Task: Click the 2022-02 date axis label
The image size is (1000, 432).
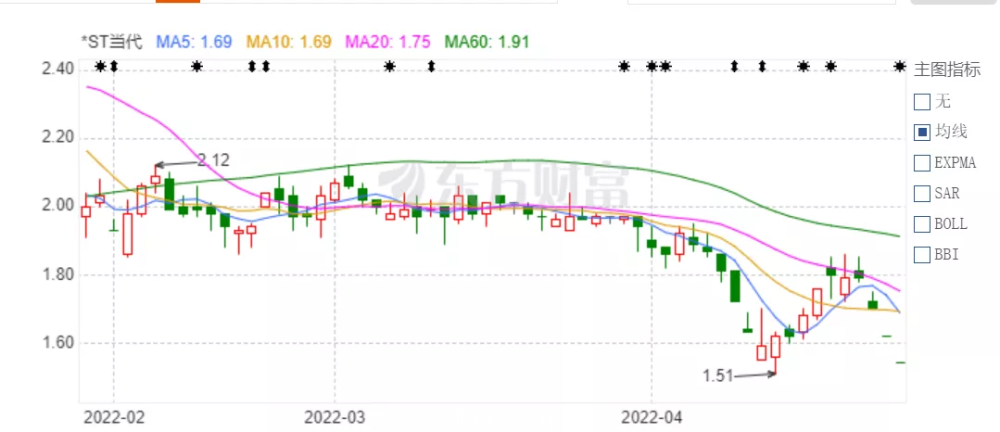Action: pyautogui.click(x=114, y=418)
